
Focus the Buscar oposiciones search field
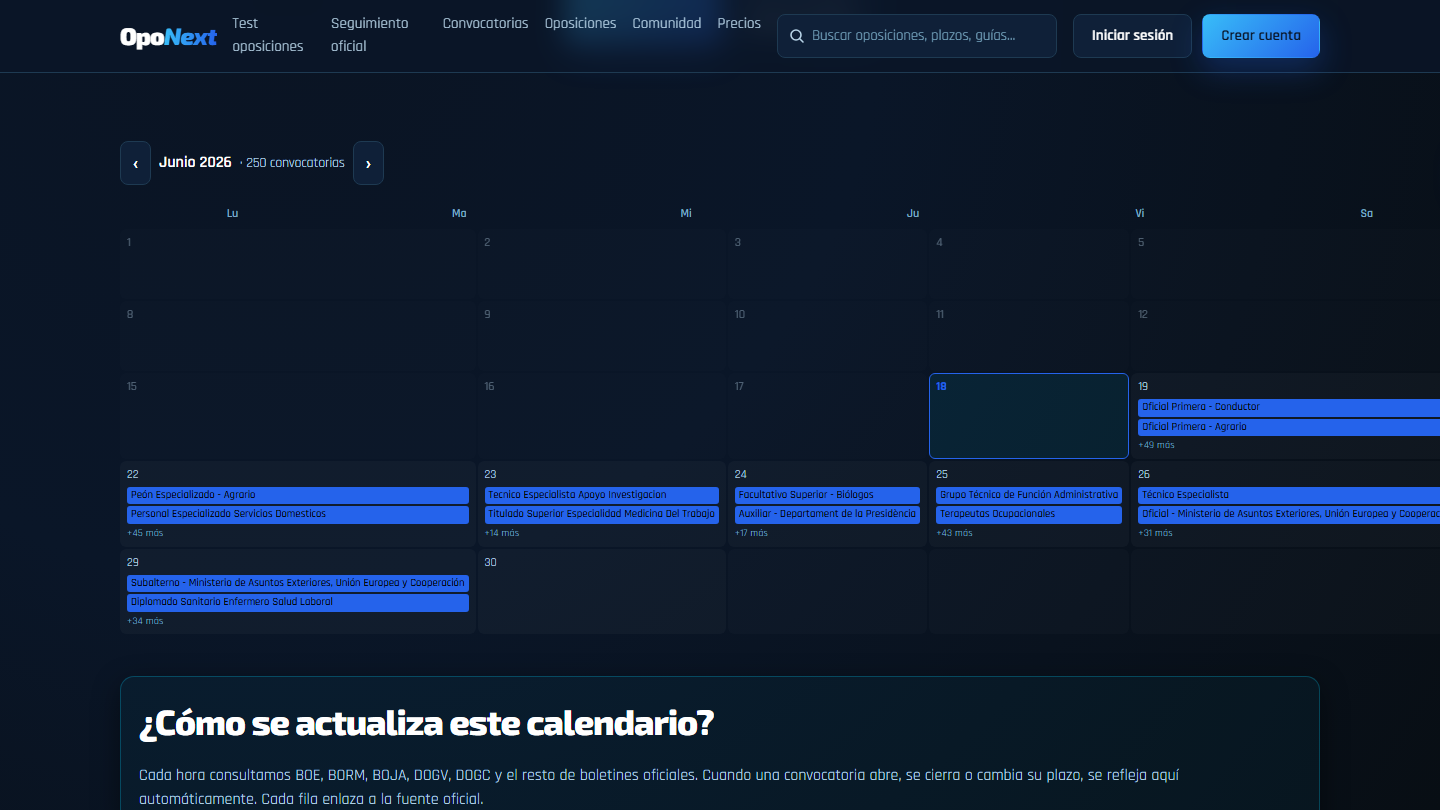[917, 36]
